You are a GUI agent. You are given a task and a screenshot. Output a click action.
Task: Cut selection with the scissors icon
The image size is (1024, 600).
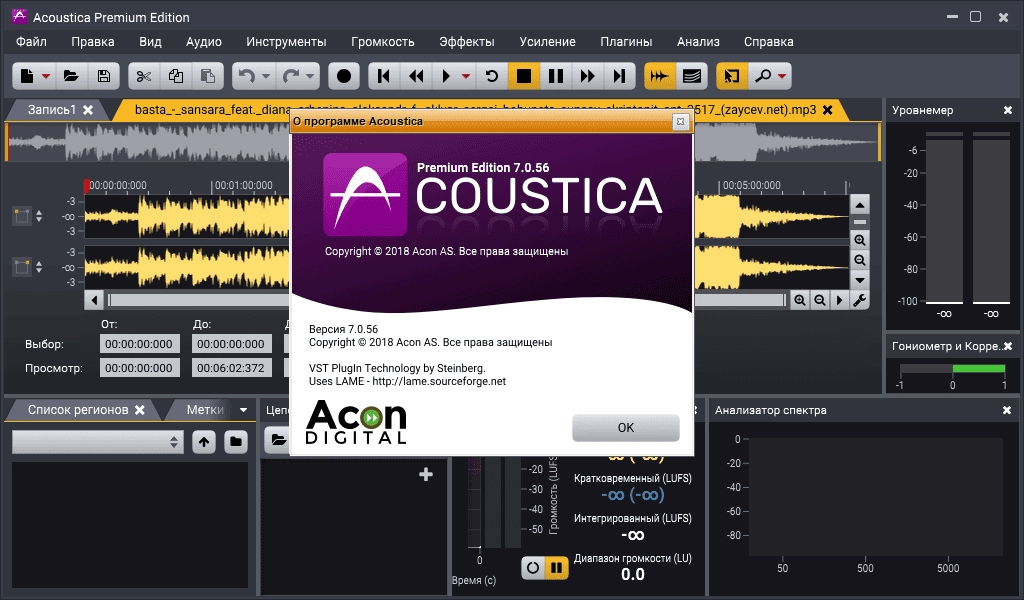(x=144, y=76)
